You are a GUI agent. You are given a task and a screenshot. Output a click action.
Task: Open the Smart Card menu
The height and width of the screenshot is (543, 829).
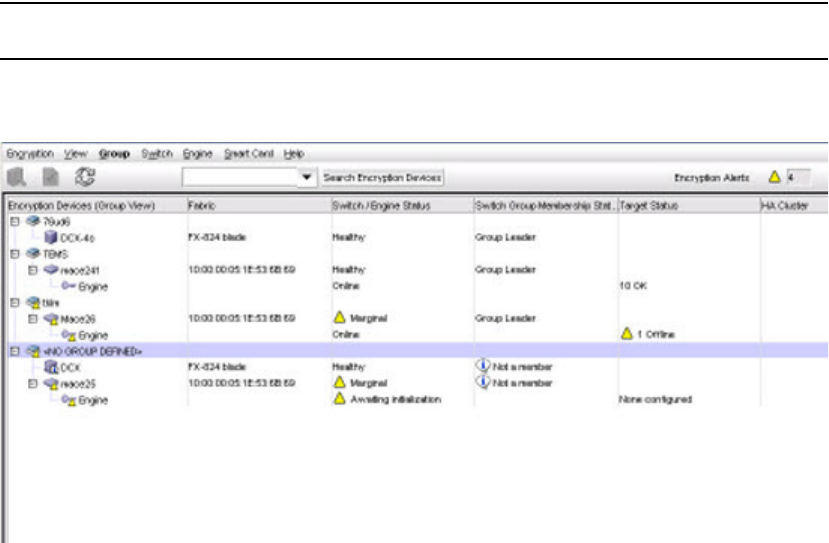(x=242, y=154)
